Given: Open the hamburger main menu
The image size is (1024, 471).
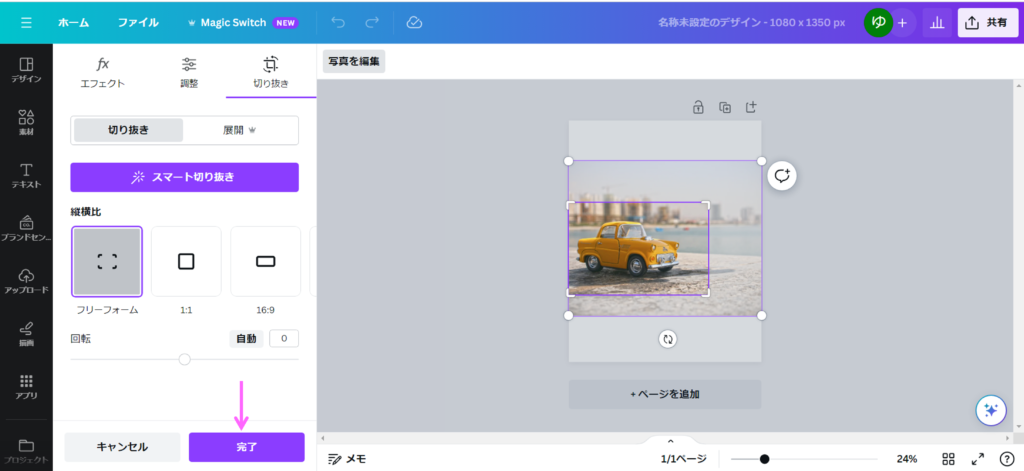Looking at the screenshot, I should 26,22.
